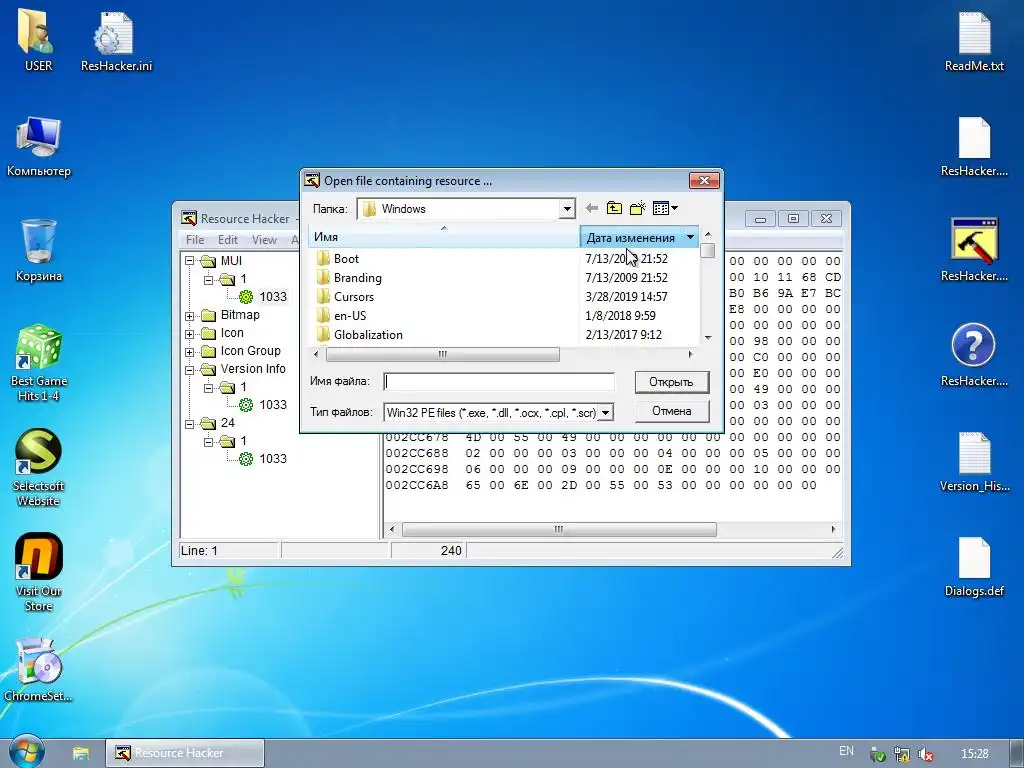Click Resource Hacker taskbar button
Screen dimensions: 1024x768
[x=185, y=753]
